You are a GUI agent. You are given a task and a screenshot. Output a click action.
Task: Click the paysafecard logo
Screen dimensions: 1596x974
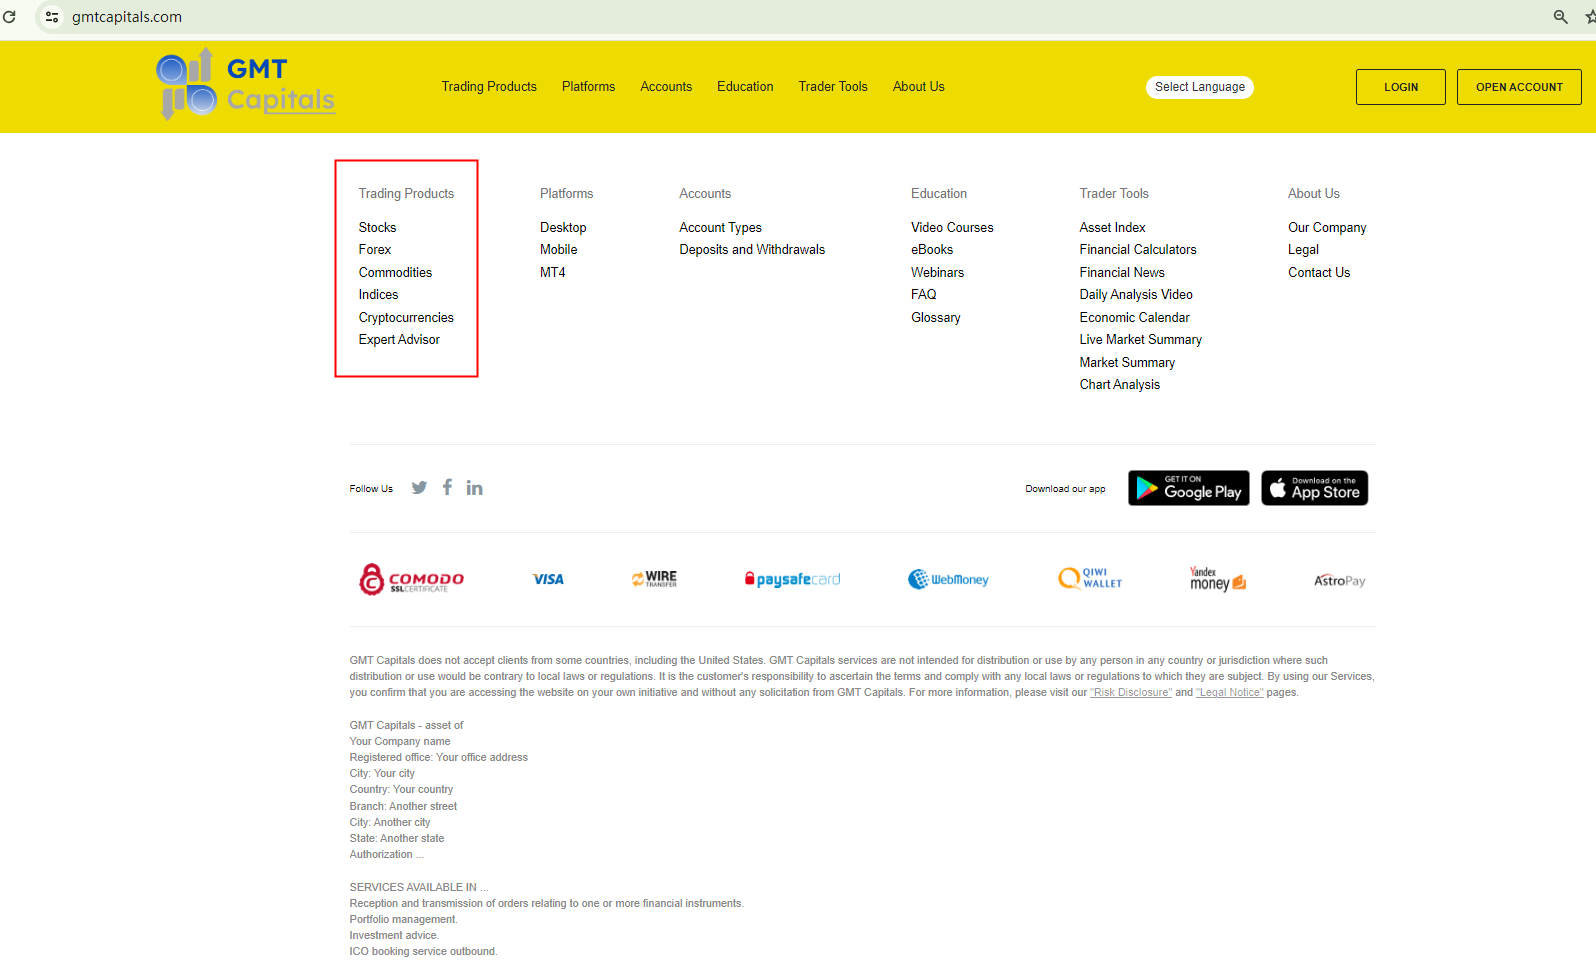(792, 579)
